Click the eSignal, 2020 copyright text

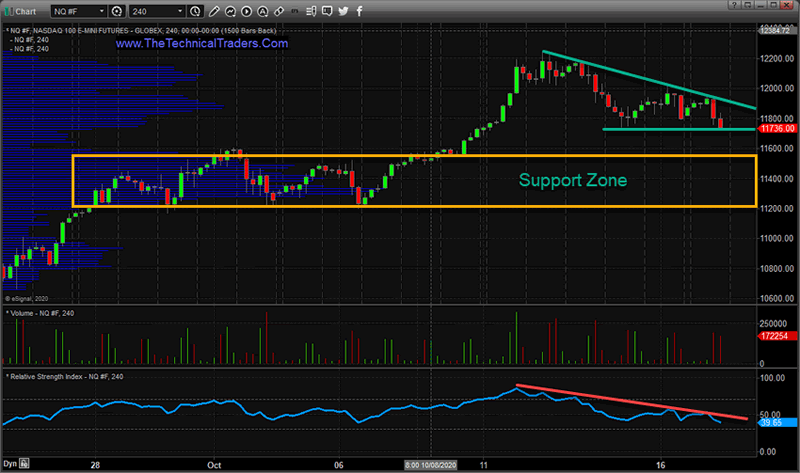(x=27, y=298)
